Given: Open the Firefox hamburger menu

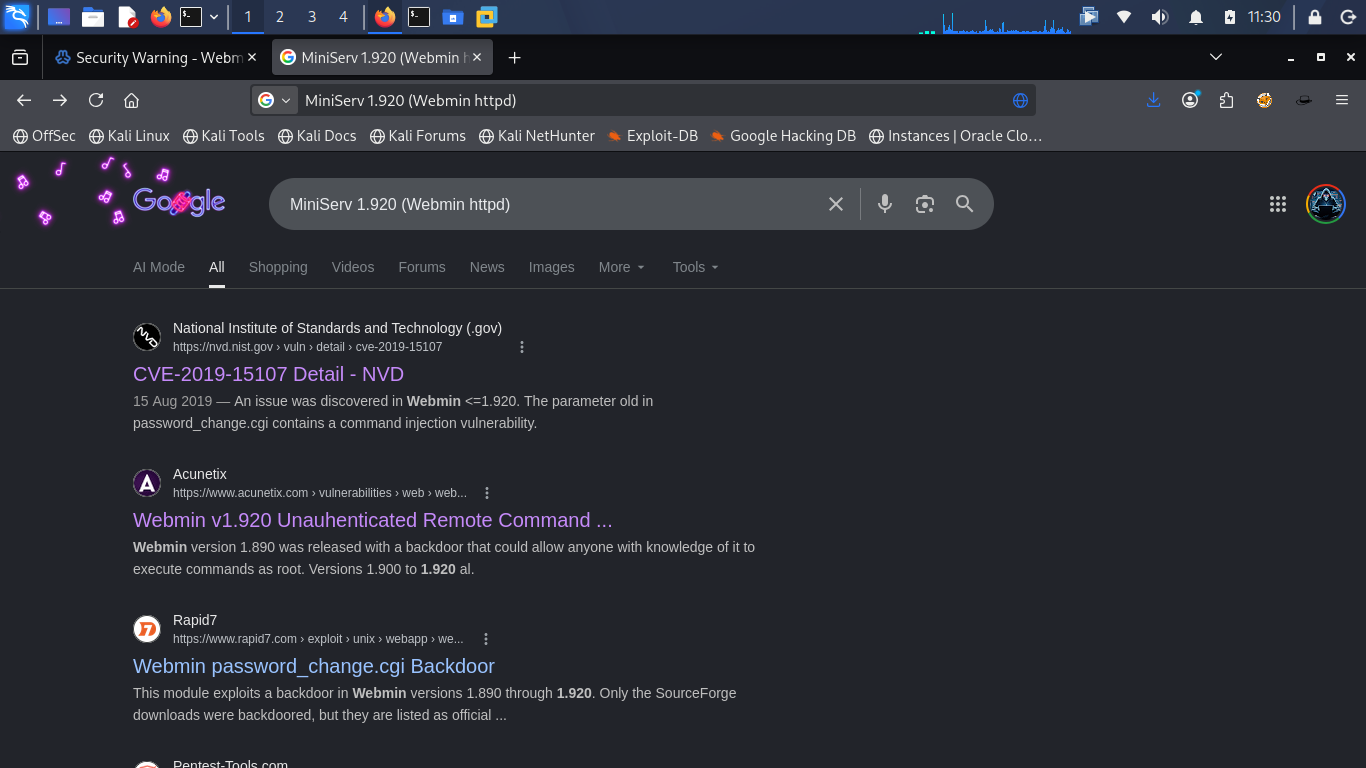Looking at the screenshot, I should pos(1342,100).
